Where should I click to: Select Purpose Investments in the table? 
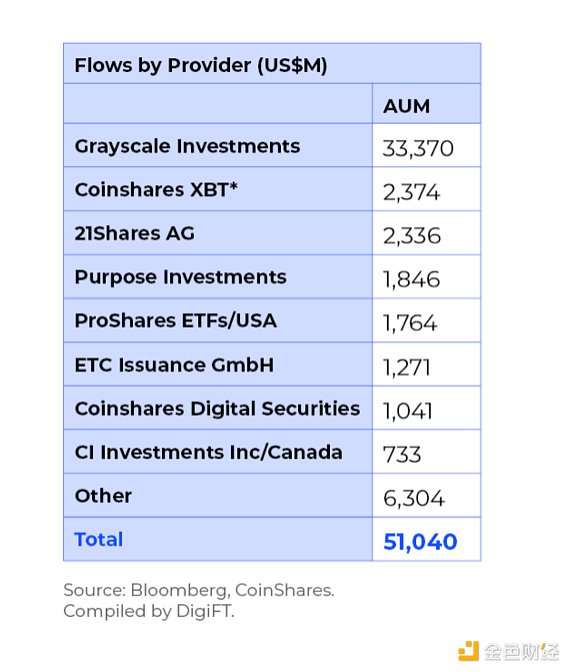coord(180,277)
